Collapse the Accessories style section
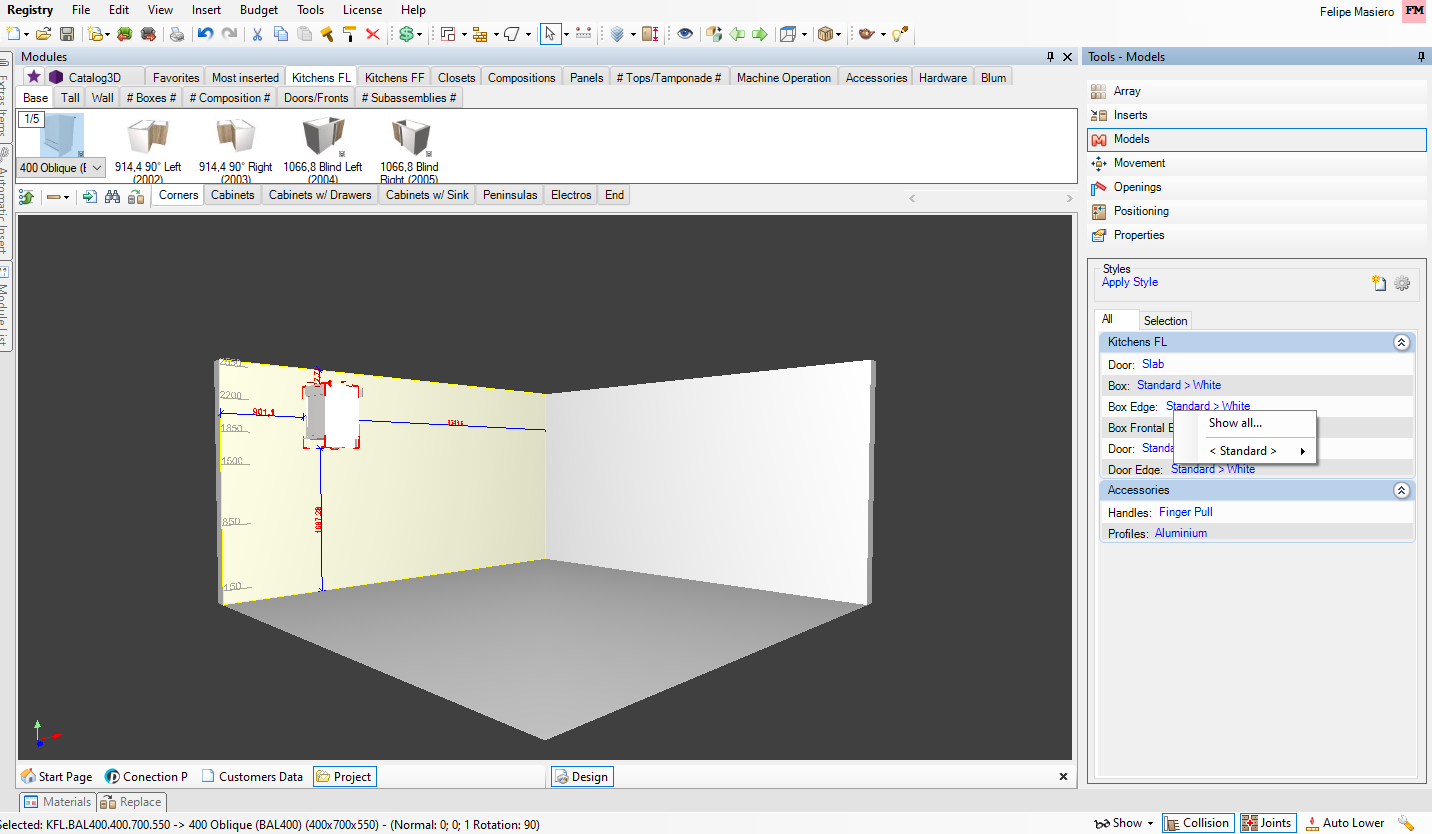Image resolution: width=1432 pixels, height=834 pixels. 1401,490
